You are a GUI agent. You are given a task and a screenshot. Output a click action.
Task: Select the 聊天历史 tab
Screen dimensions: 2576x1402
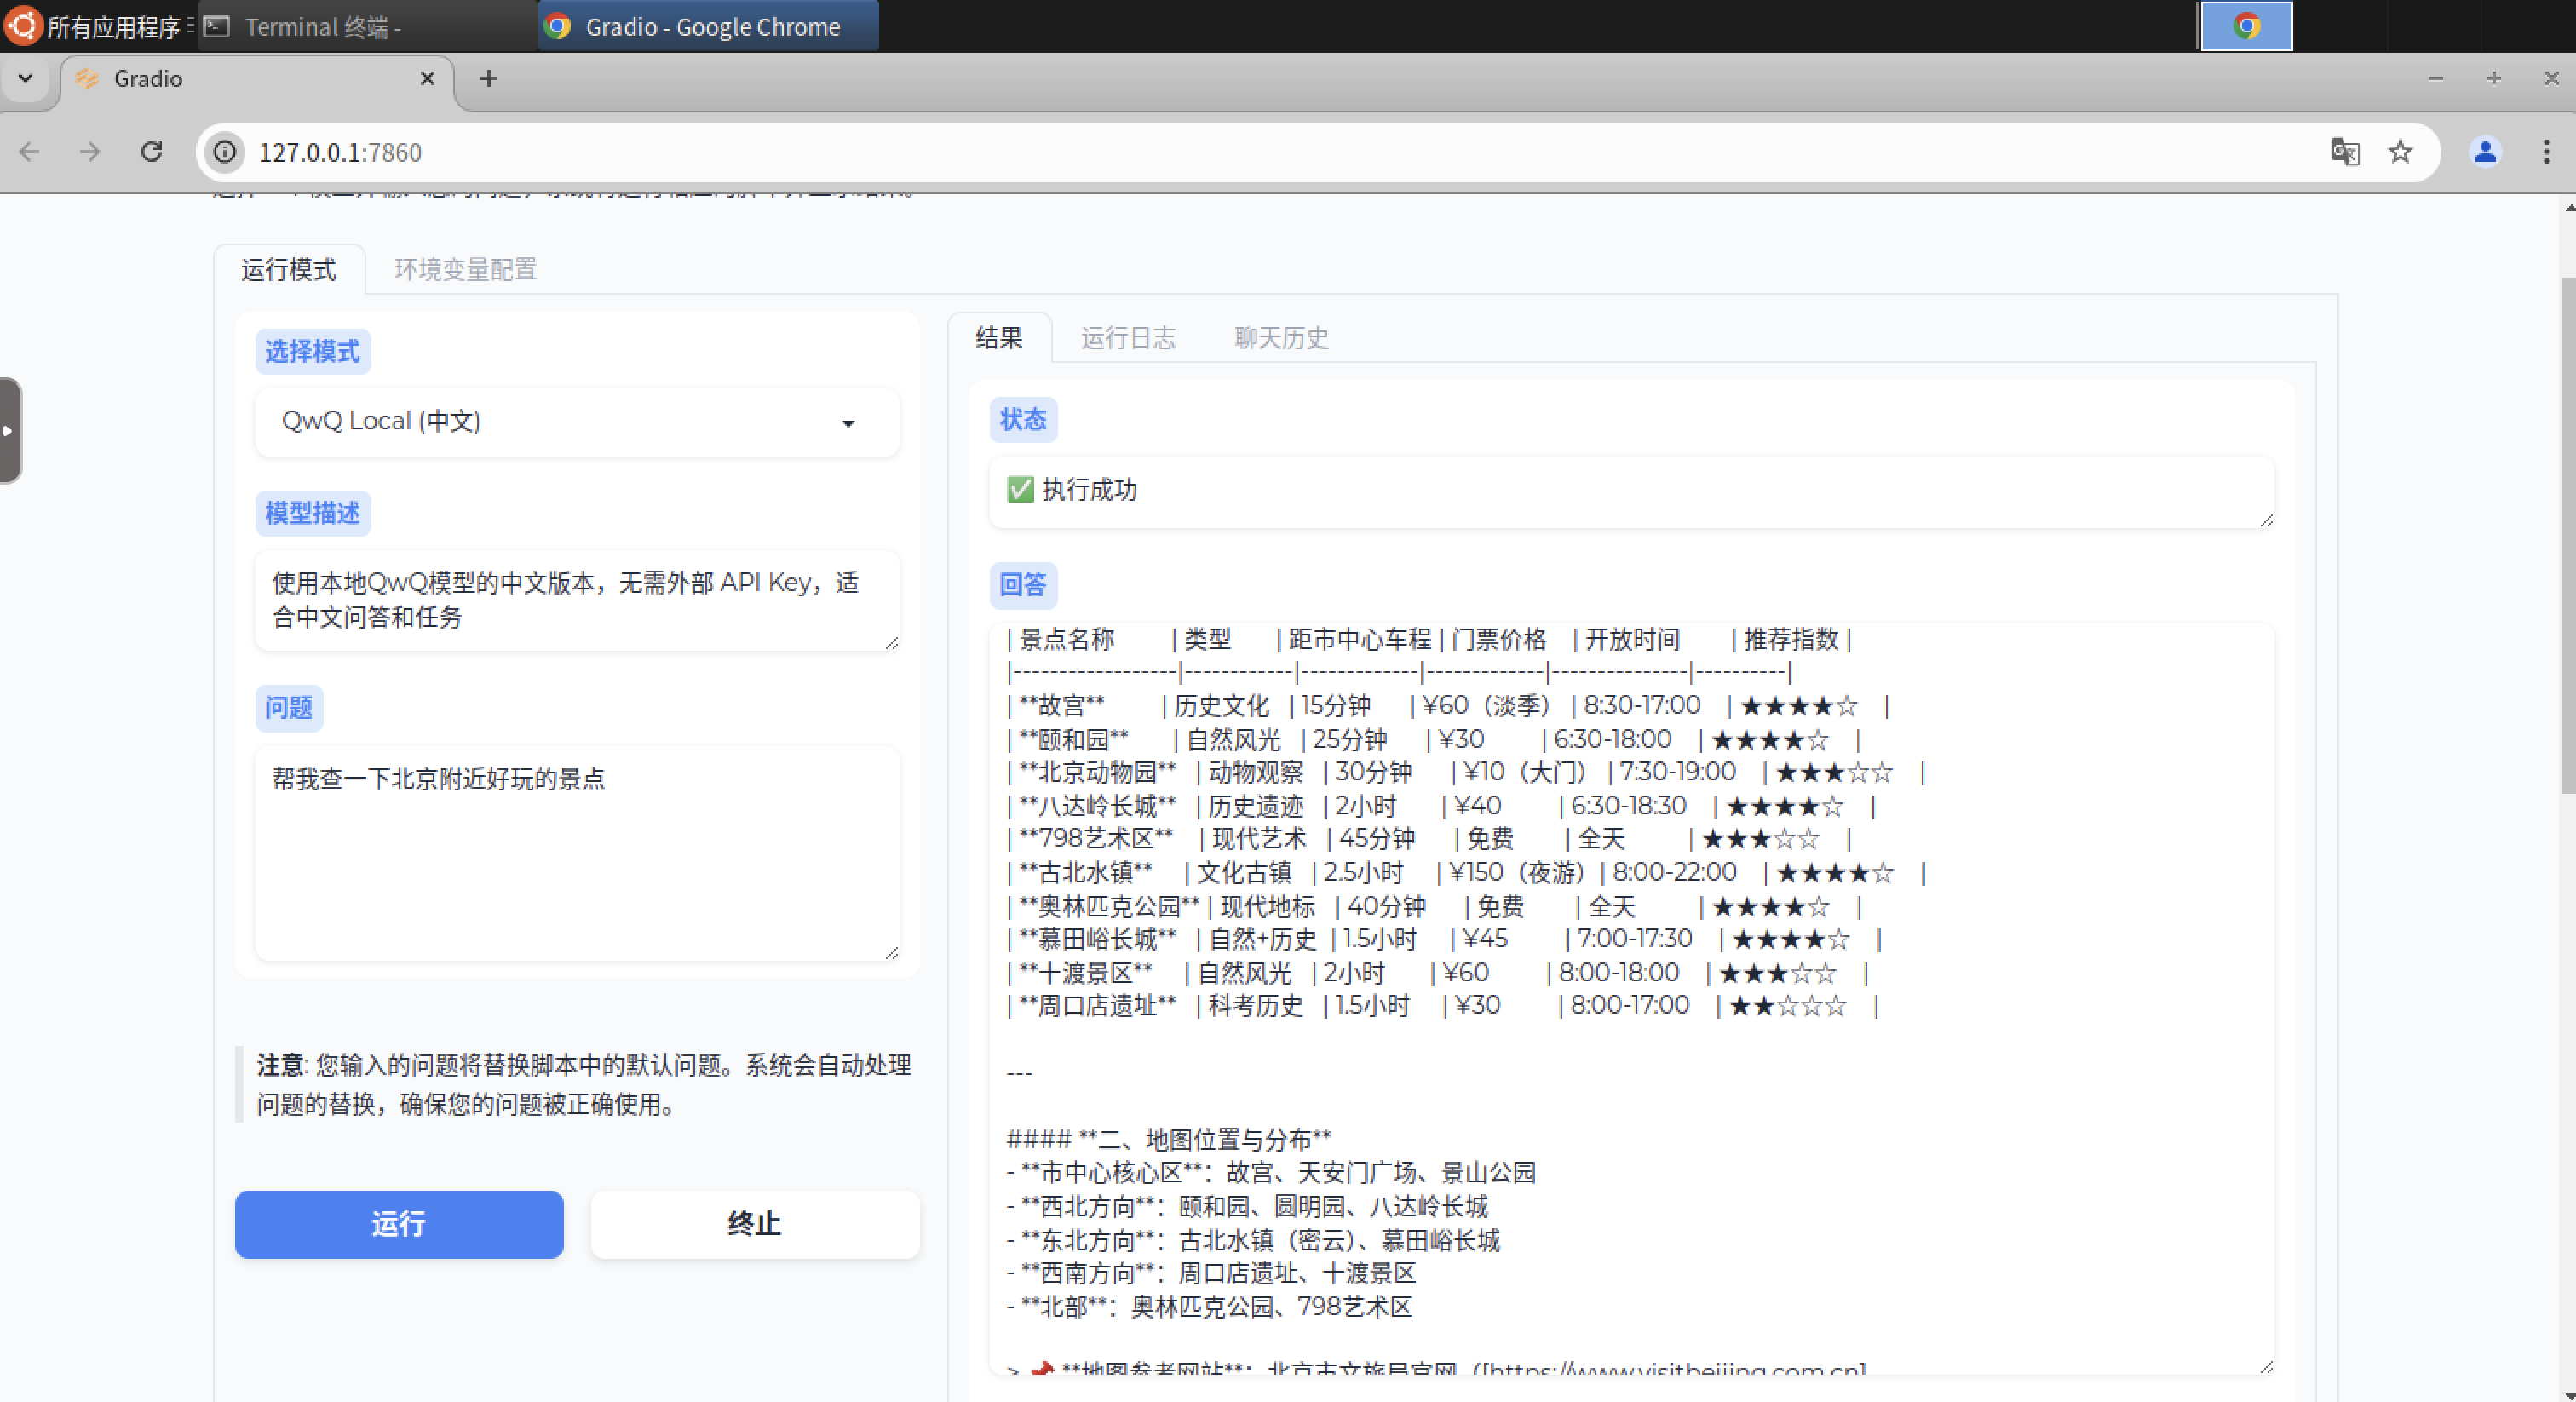point(1282,338)
